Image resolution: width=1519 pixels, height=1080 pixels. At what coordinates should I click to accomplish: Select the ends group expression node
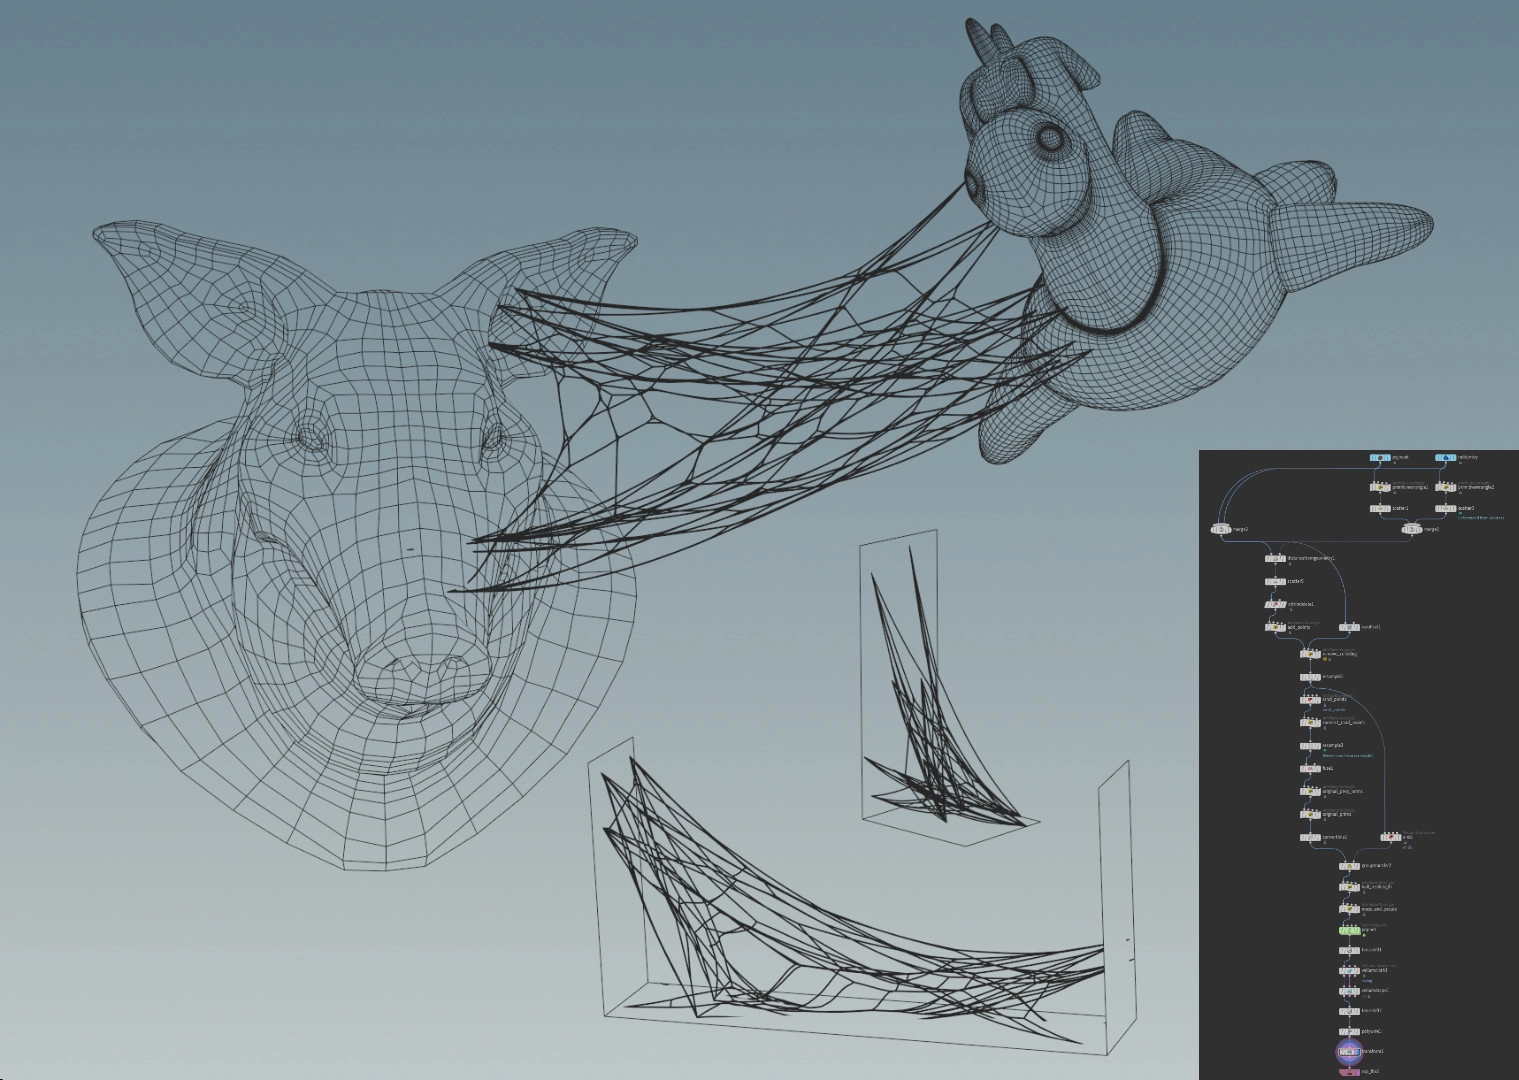point(1390,837)
